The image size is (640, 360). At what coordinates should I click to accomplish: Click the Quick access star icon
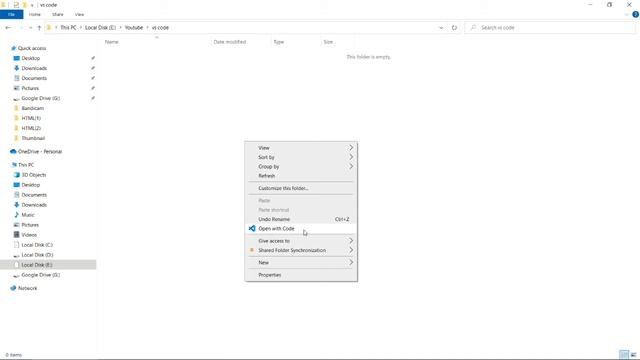(x=13, y=48)
